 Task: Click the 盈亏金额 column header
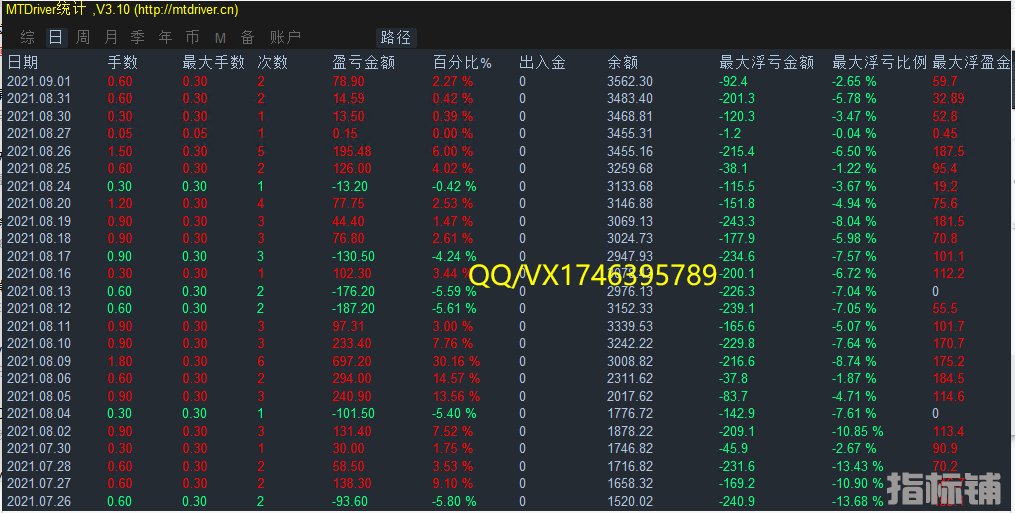pos(363,62)
